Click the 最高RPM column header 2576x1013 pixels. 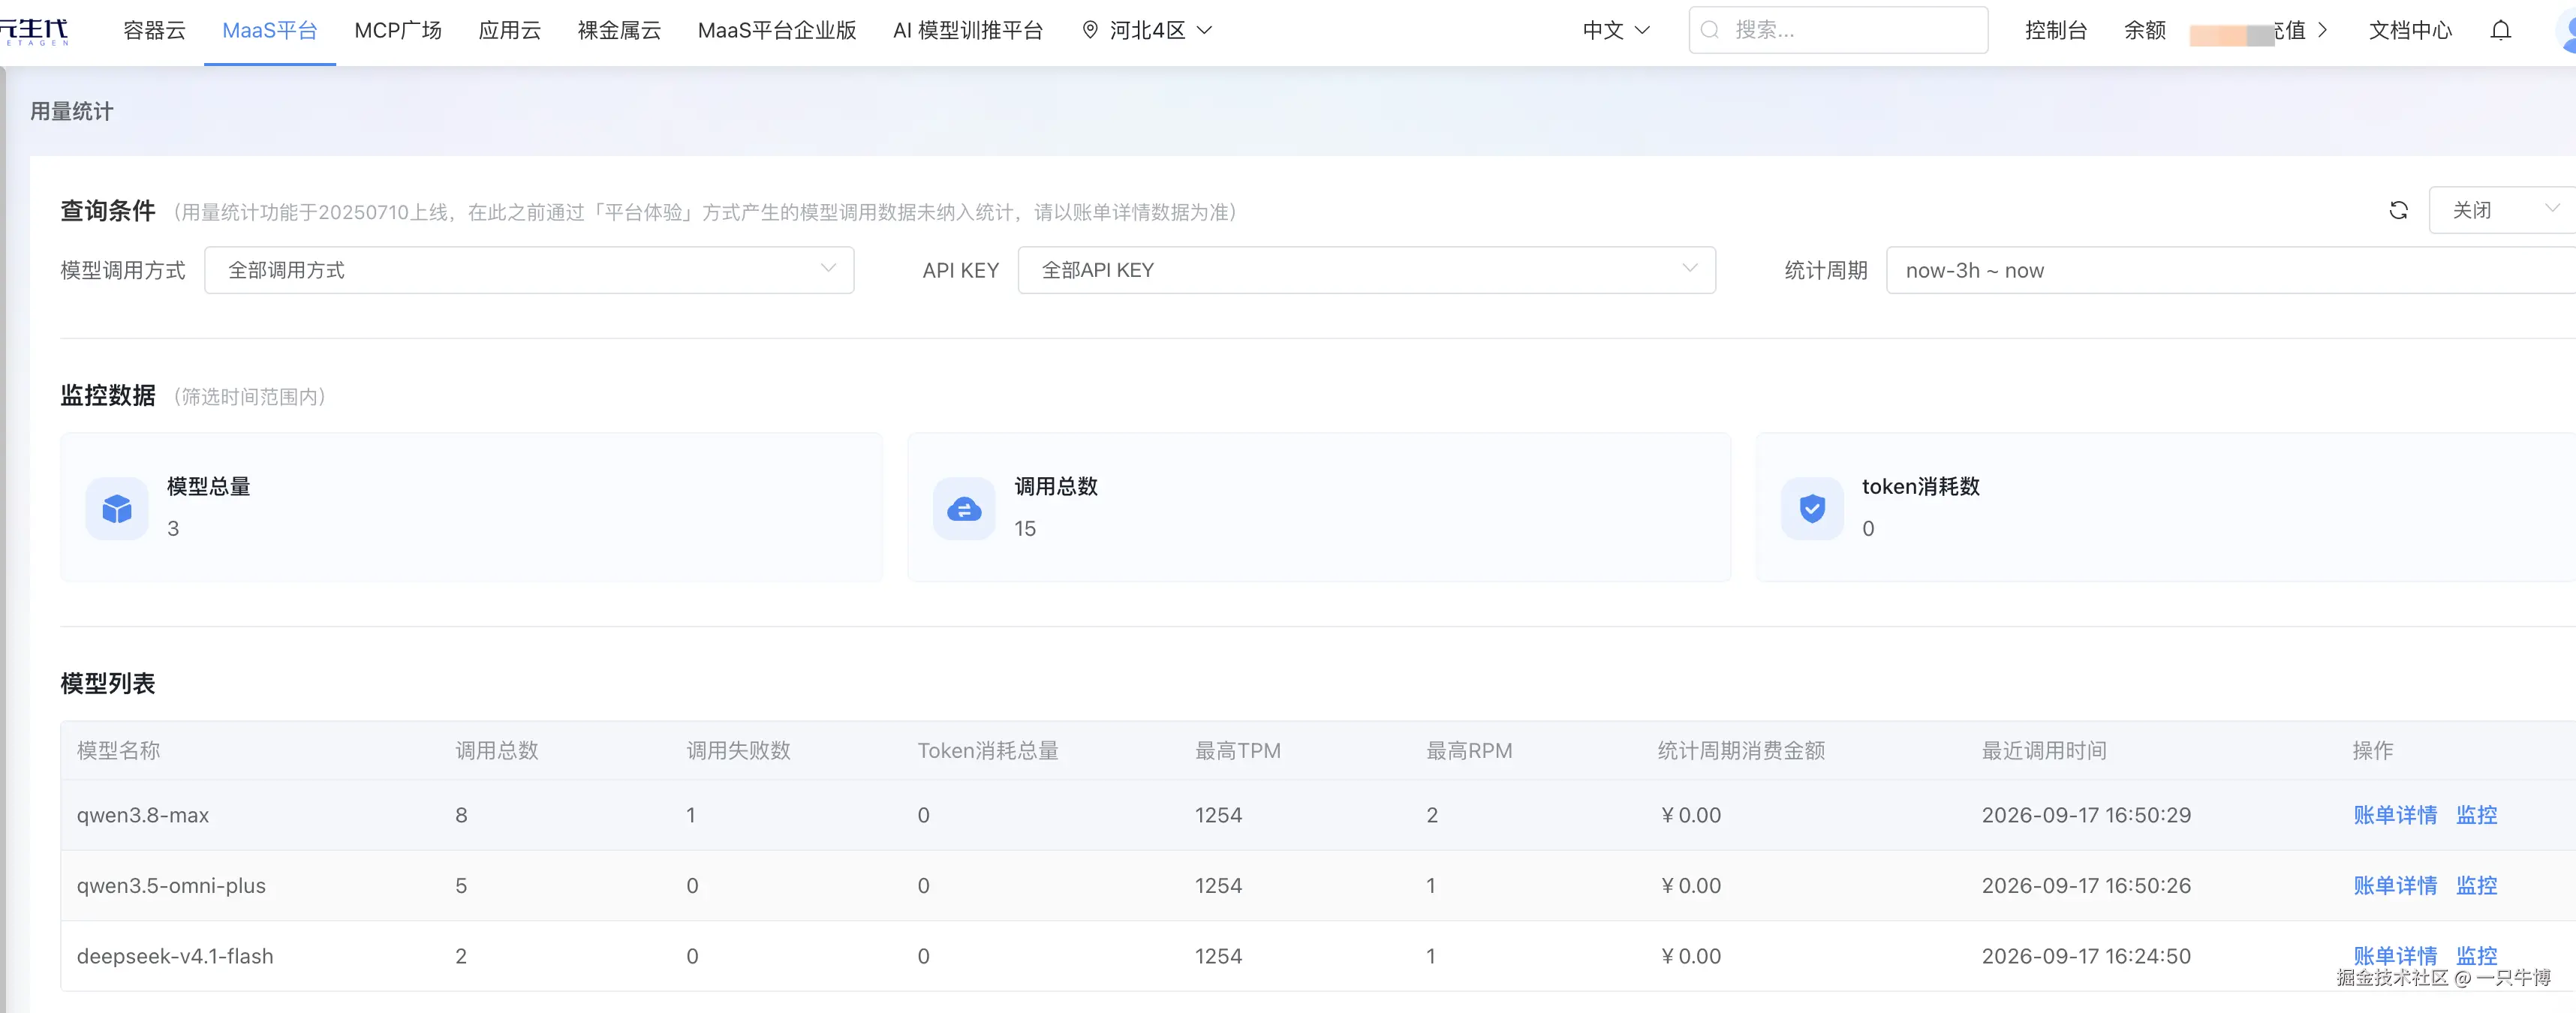(x=1469, y=750)
